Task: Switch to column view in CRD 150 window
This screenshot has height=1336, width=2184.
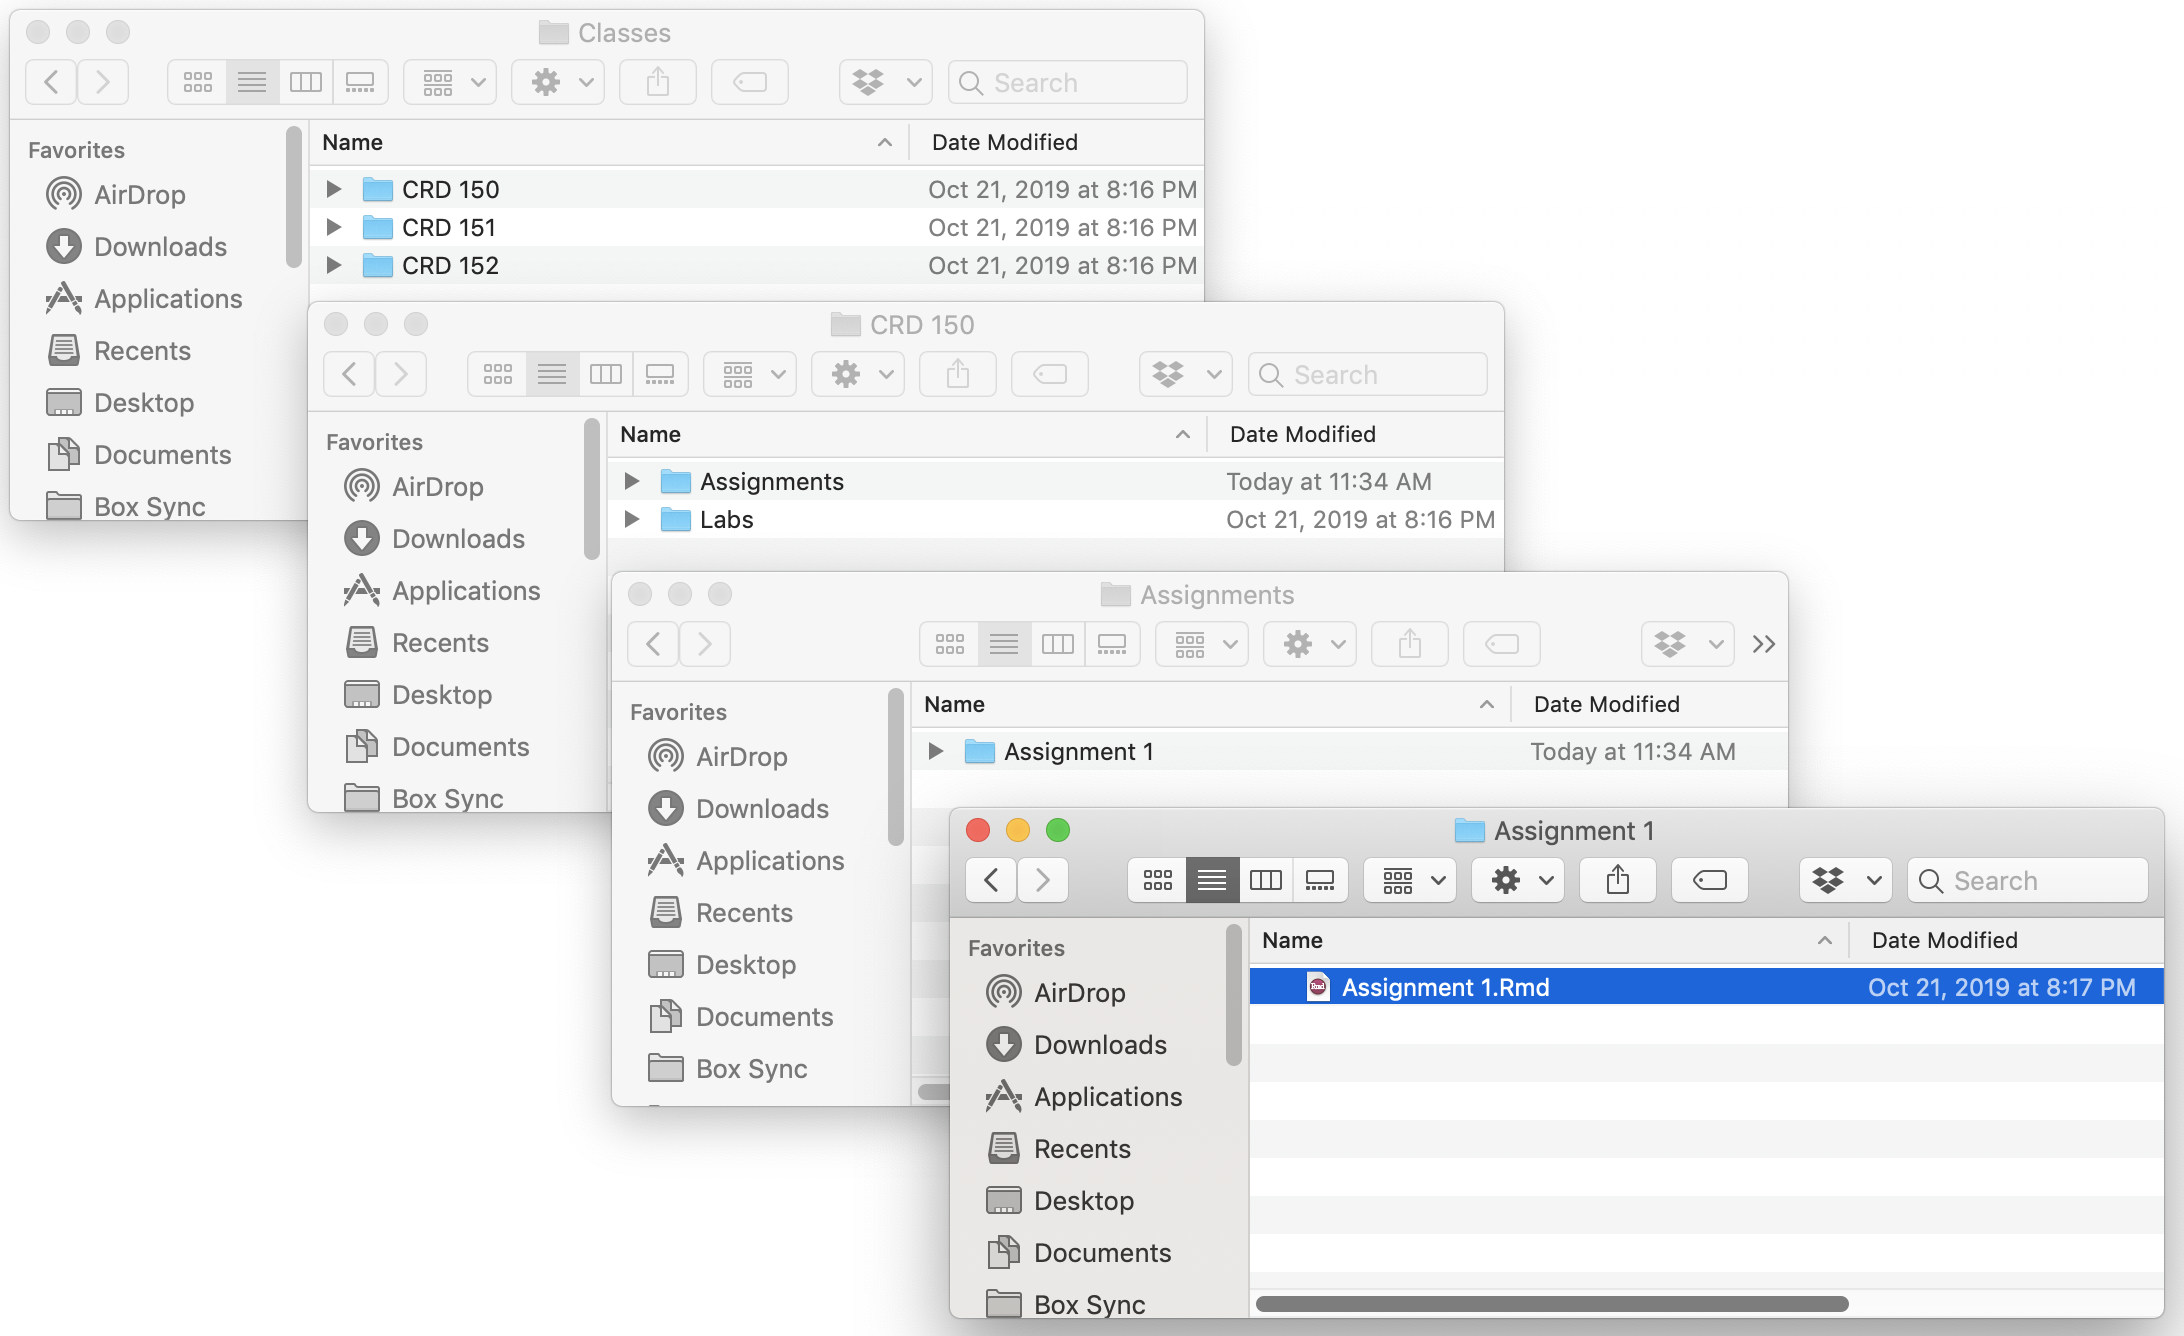Action: click(606, 374)
